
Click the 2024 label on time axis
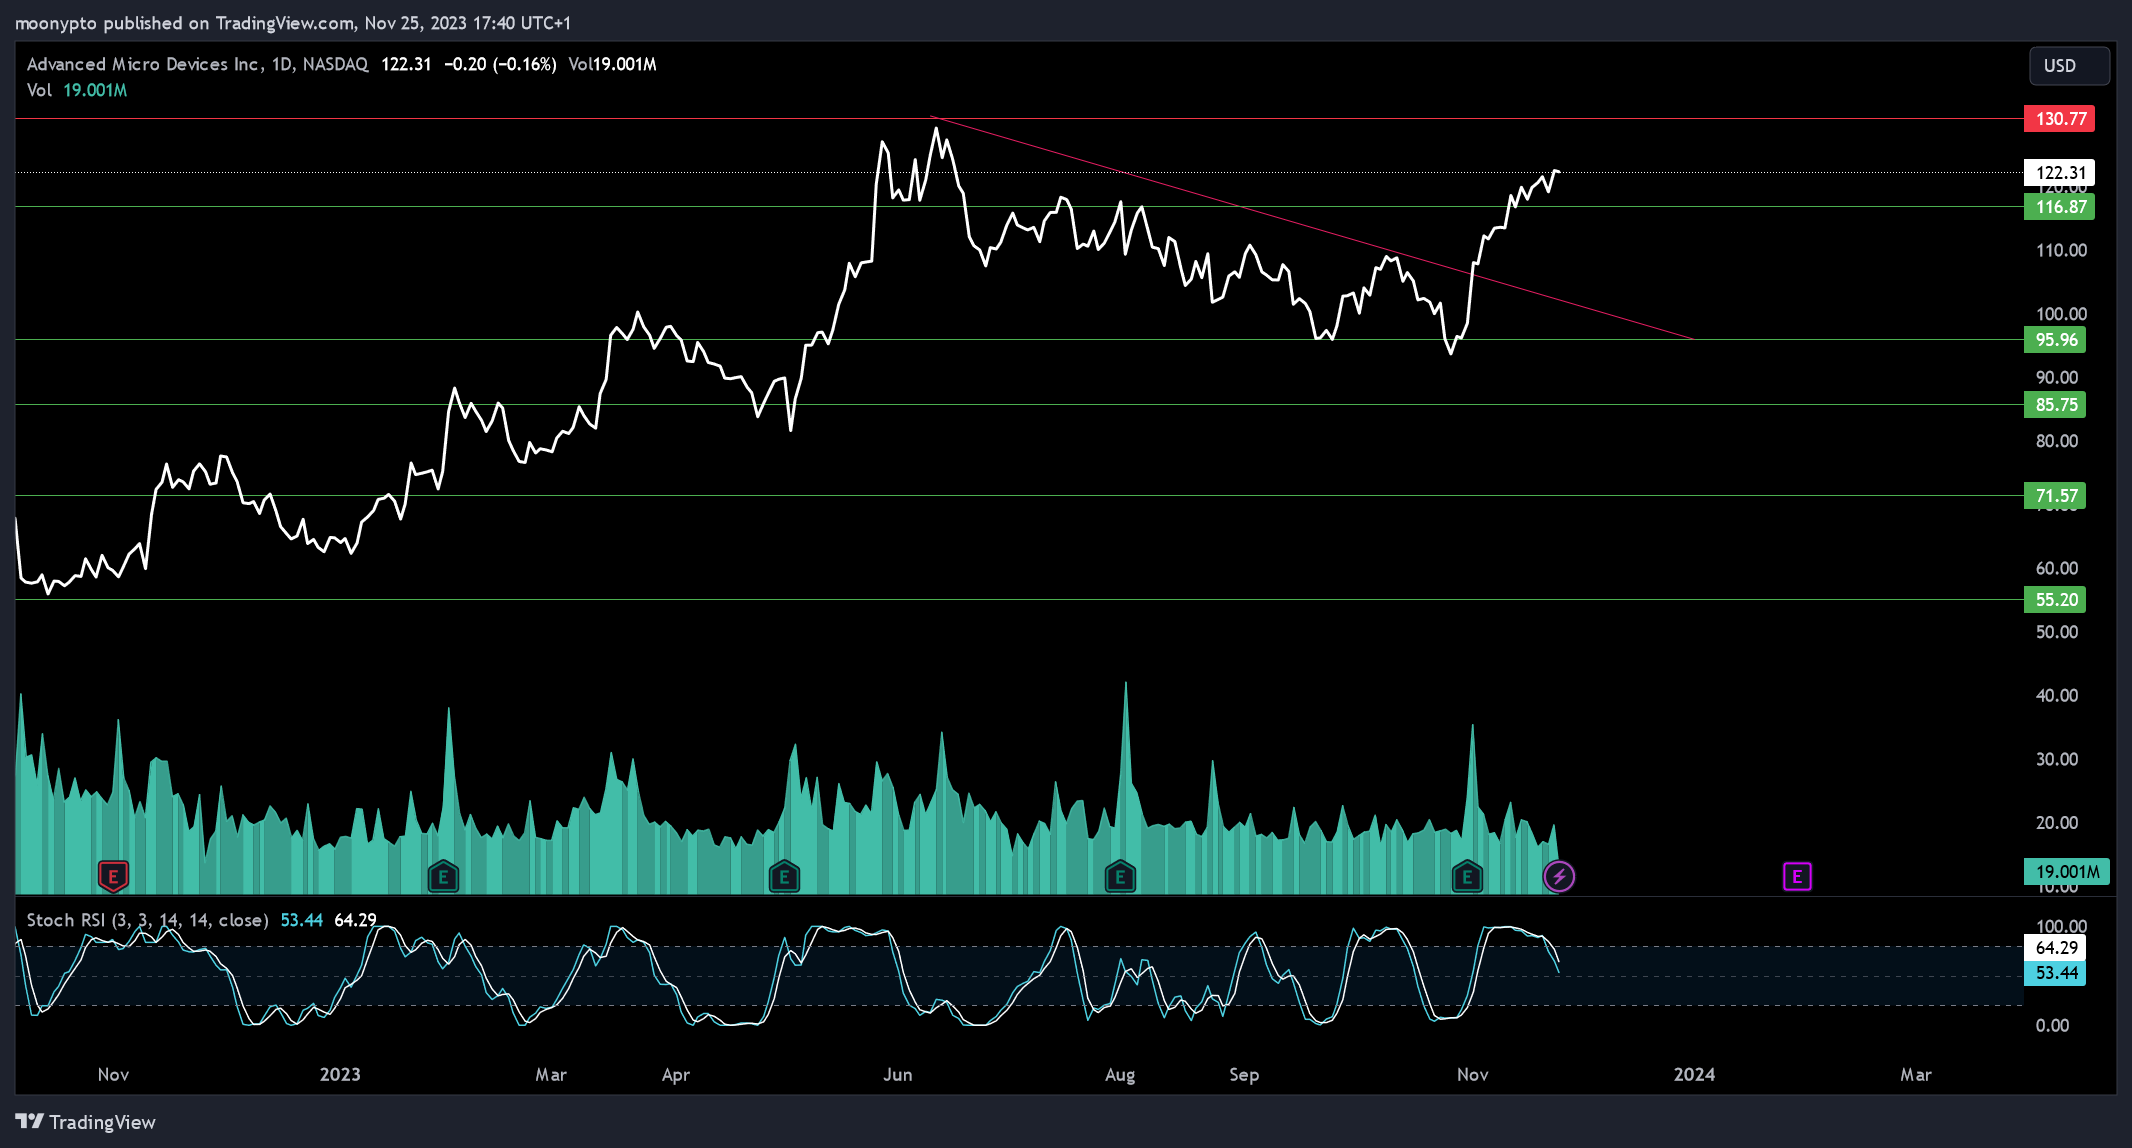[x=1694, y=1074]
